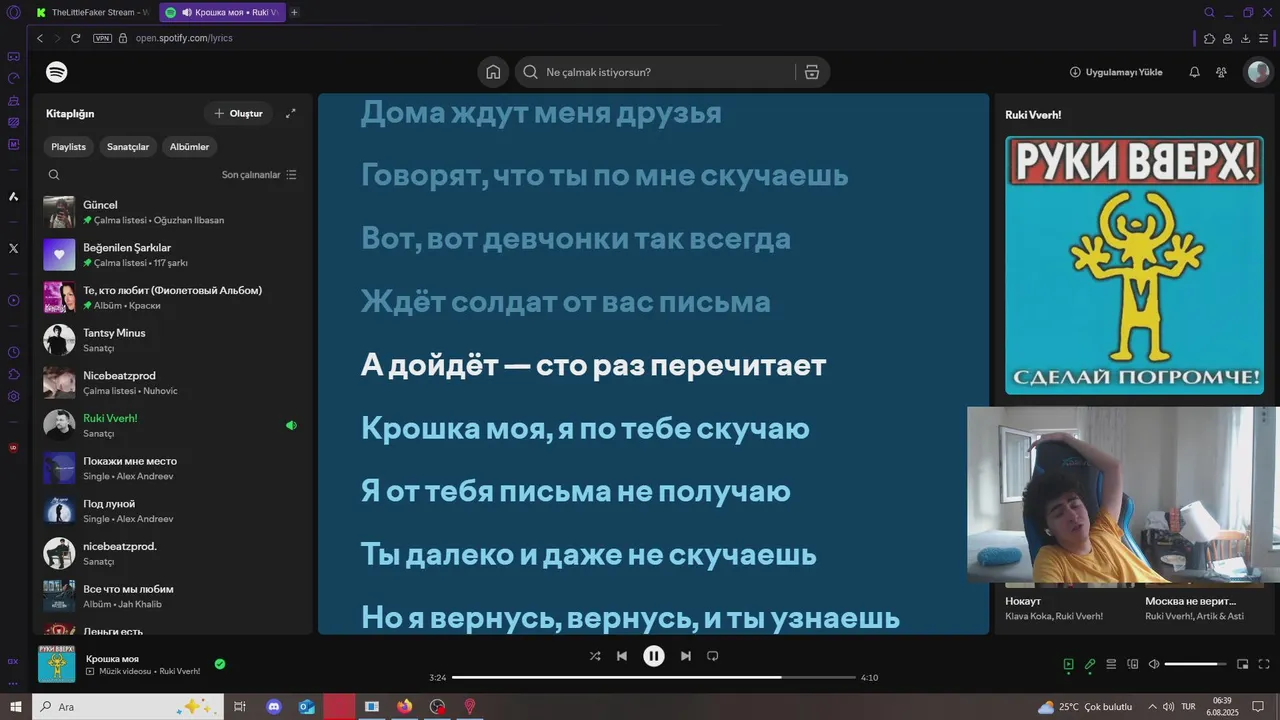Filter library by Playlists
The width and height of the screenshot is (1280, 720).
click(x=68, y=147)
